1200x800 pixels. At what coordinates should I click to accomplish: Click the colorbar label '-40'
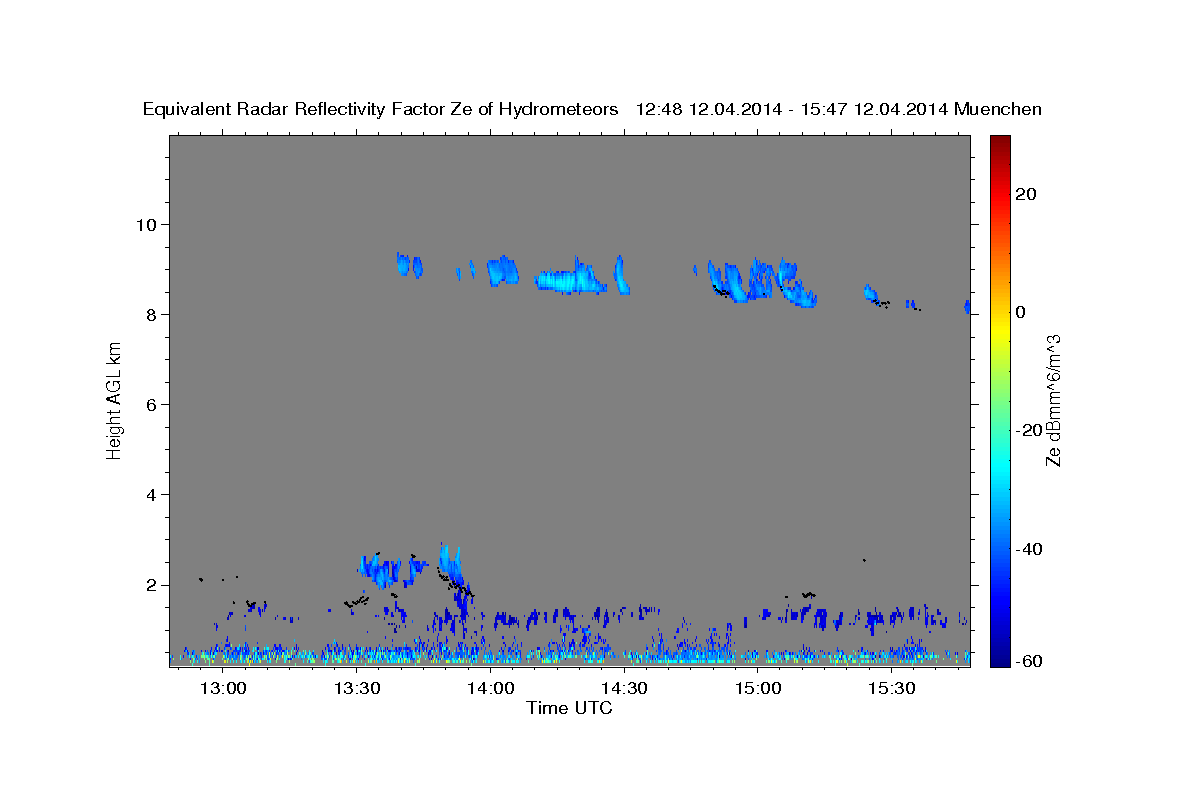(x=1028, y=549)
